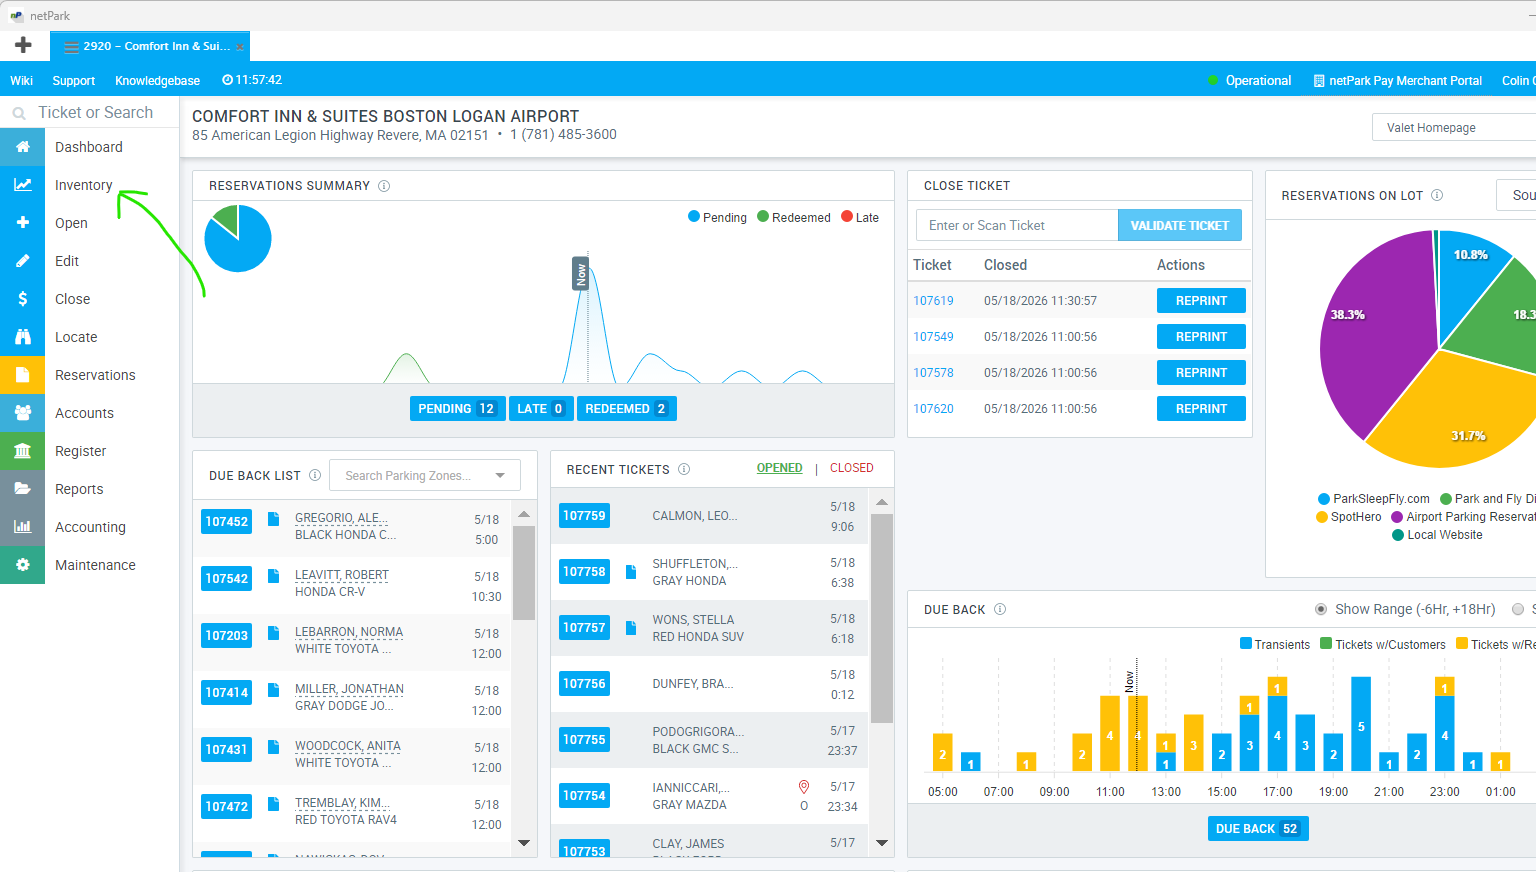
Task: Click down arrow of Due Back List scrollbar
Action: [524, 843]
